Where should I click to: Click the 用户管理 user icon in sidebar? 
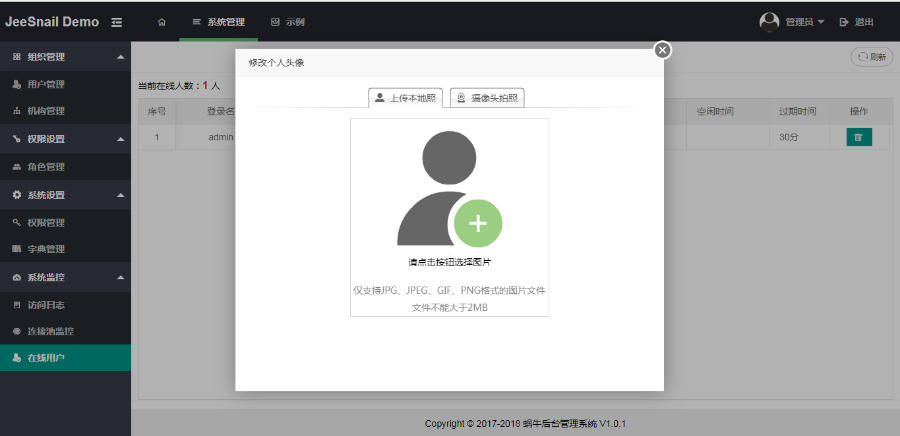[x=17, y=84]
